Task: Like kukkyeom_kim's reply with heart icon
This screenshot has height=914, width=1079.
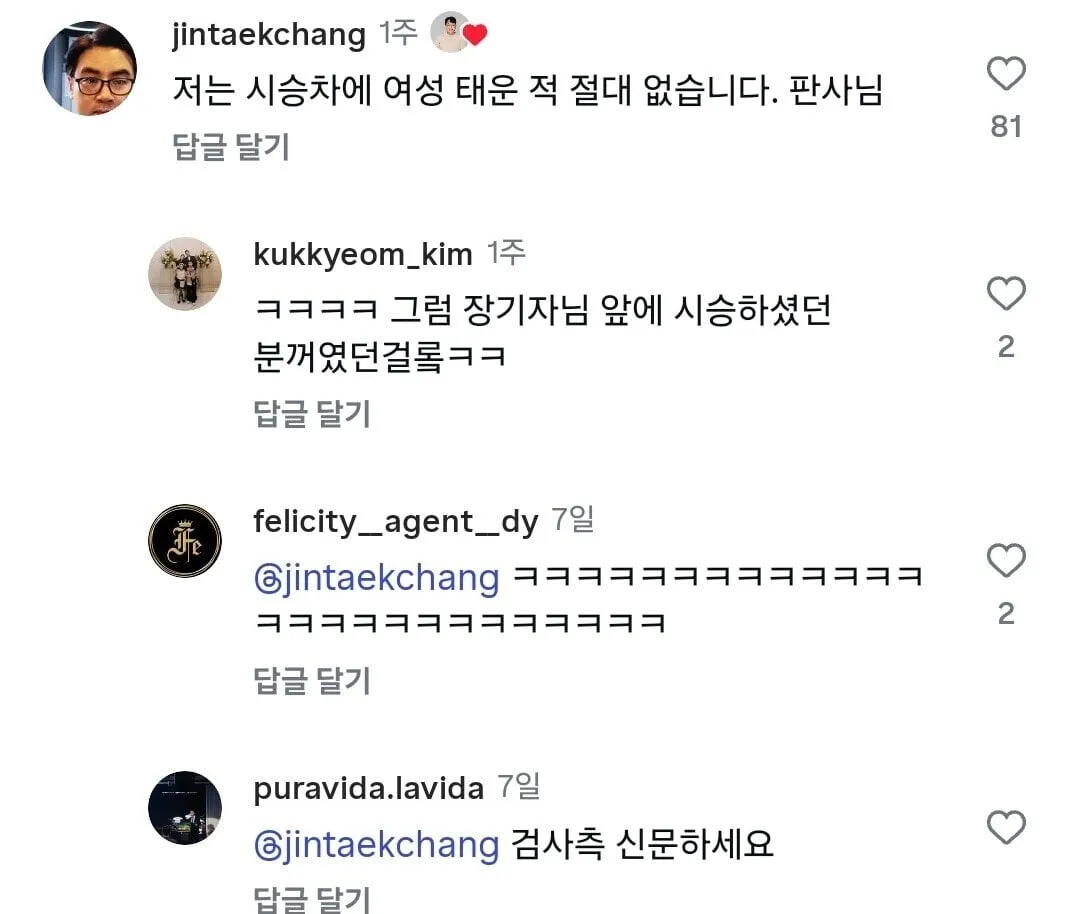Action: (1006, 294)
